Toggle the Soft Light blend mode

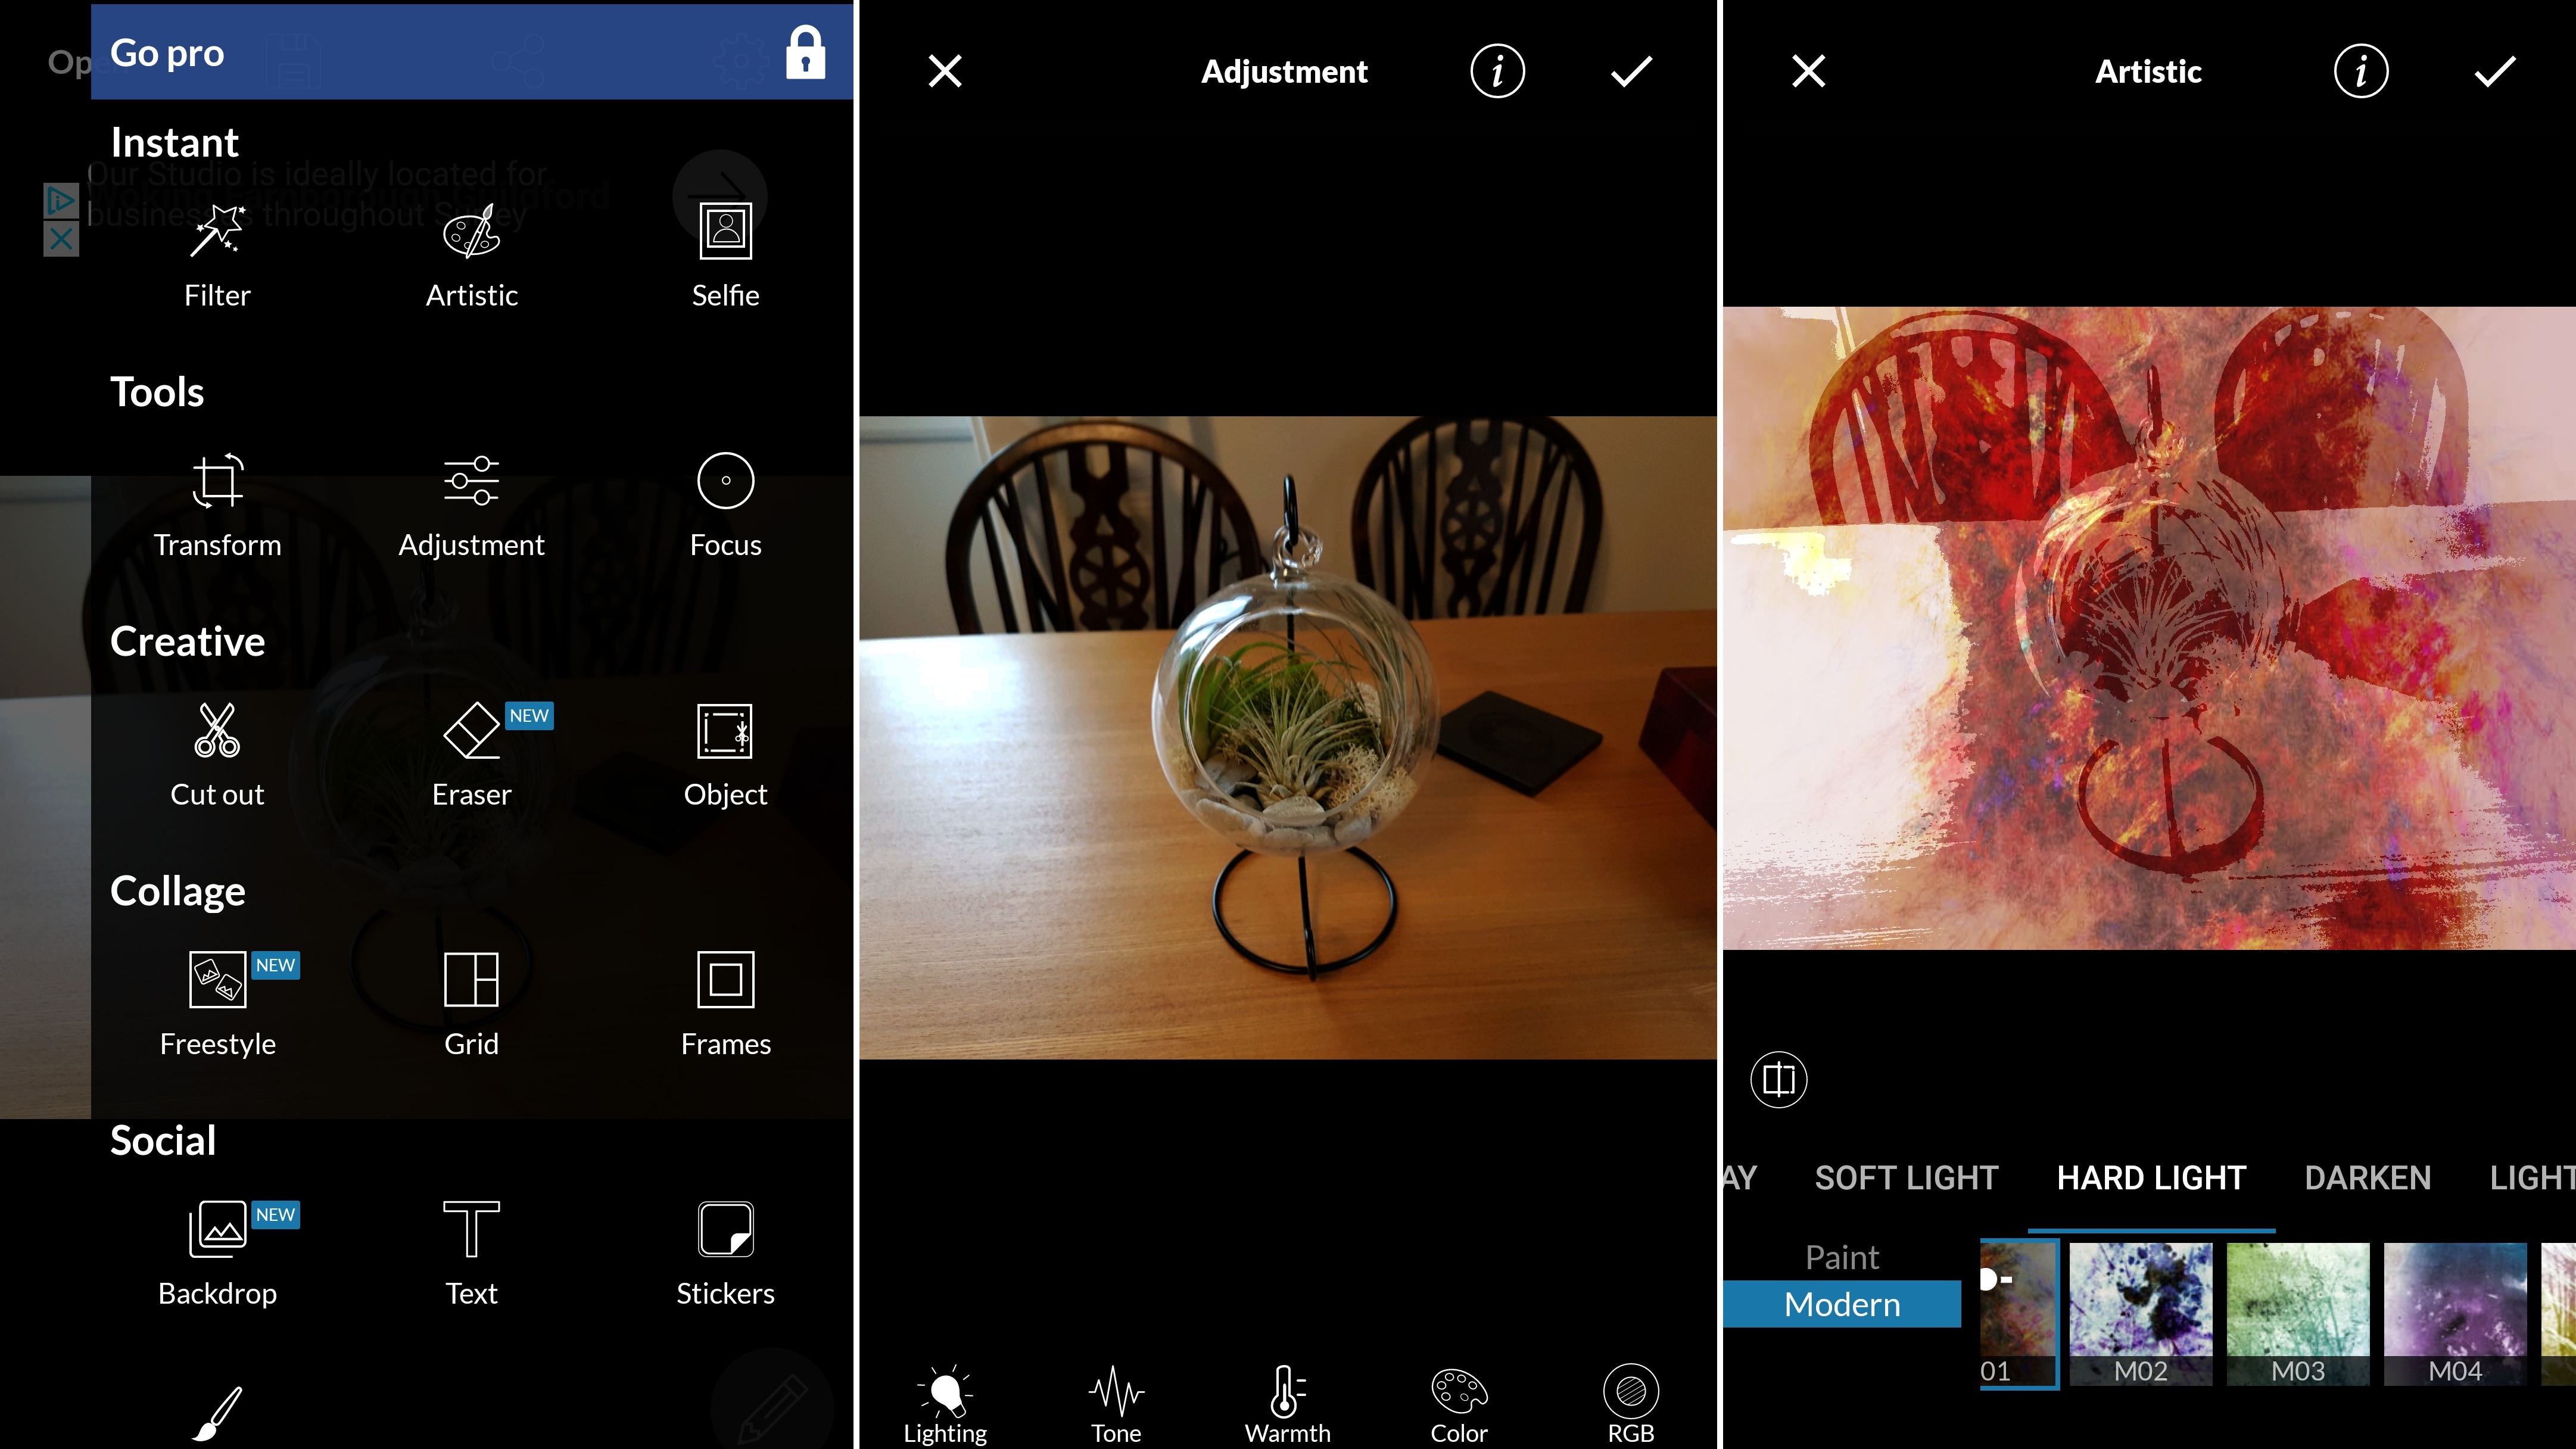[x=1907, y=1178]
